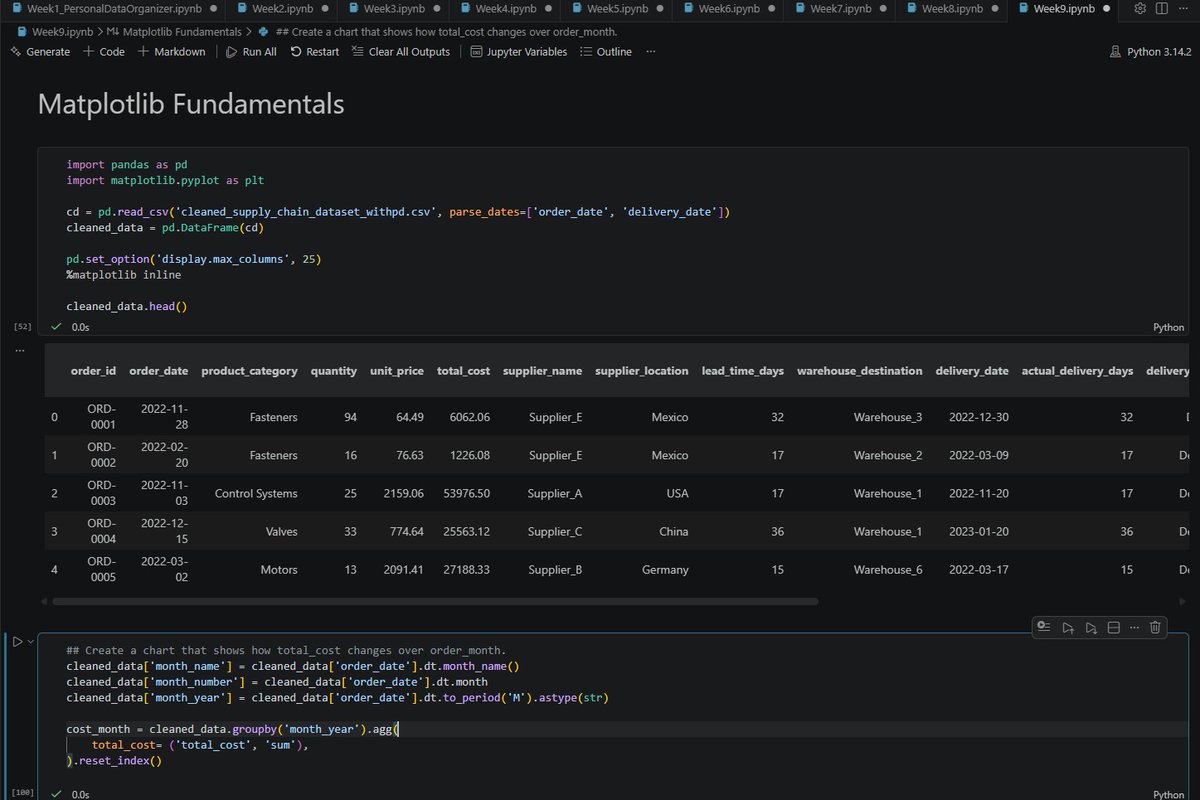Viewport: 1200px width, 800px height.
Task: Execute above cells from cell toolbar
Action: (x=1068, y=627)
